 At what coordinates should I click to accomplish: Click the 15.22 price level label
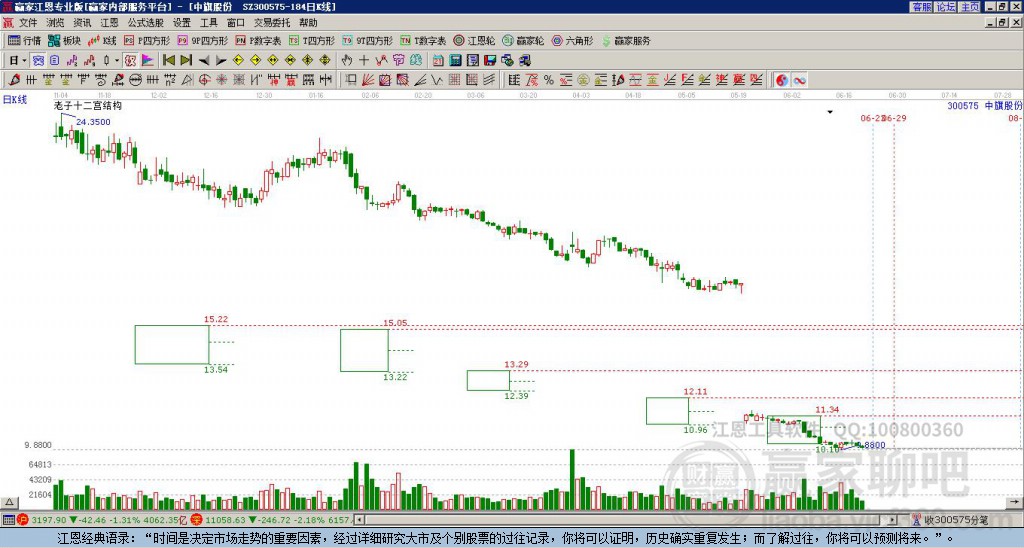tap(216, 319)
